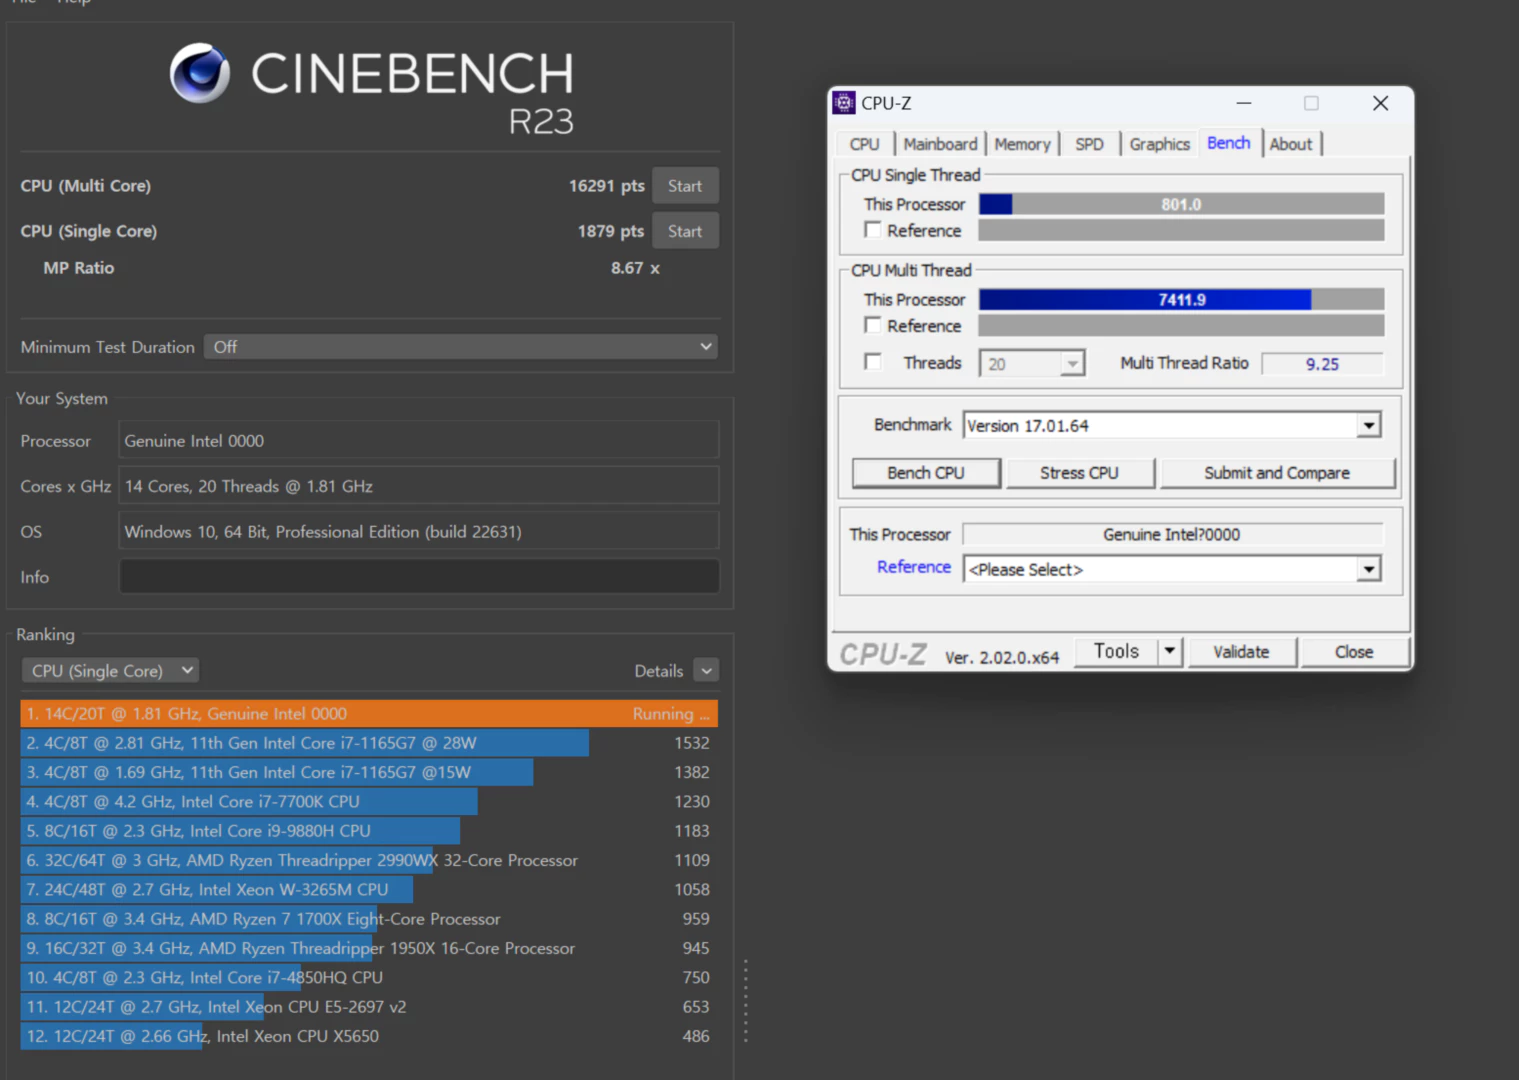The image size is (1519, 1080).
Task: Select ranking row 14C/20T Genuine Intel 0000
Action: pos(369,714)
